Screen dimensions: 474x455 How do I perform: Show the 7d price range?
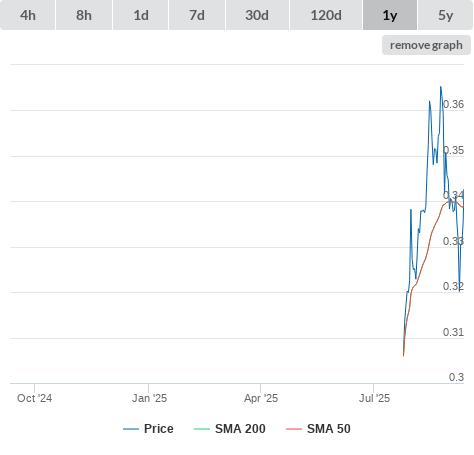tap(197, 15)
